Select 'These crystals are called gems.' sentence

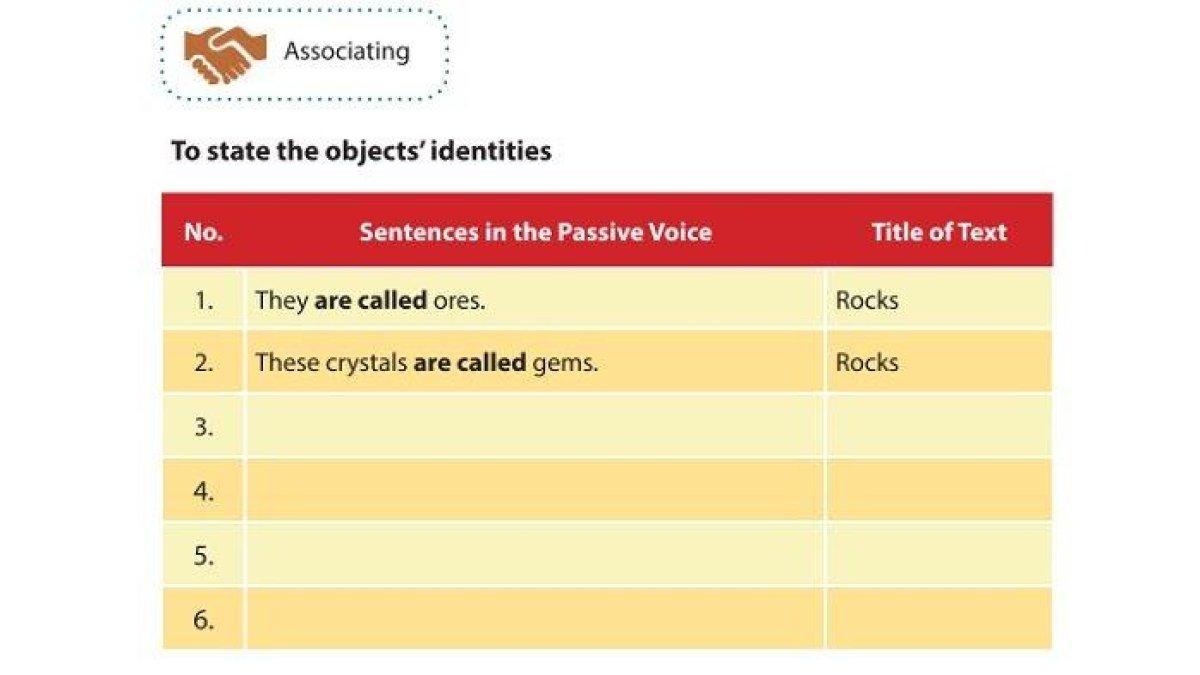coord(426,362)
